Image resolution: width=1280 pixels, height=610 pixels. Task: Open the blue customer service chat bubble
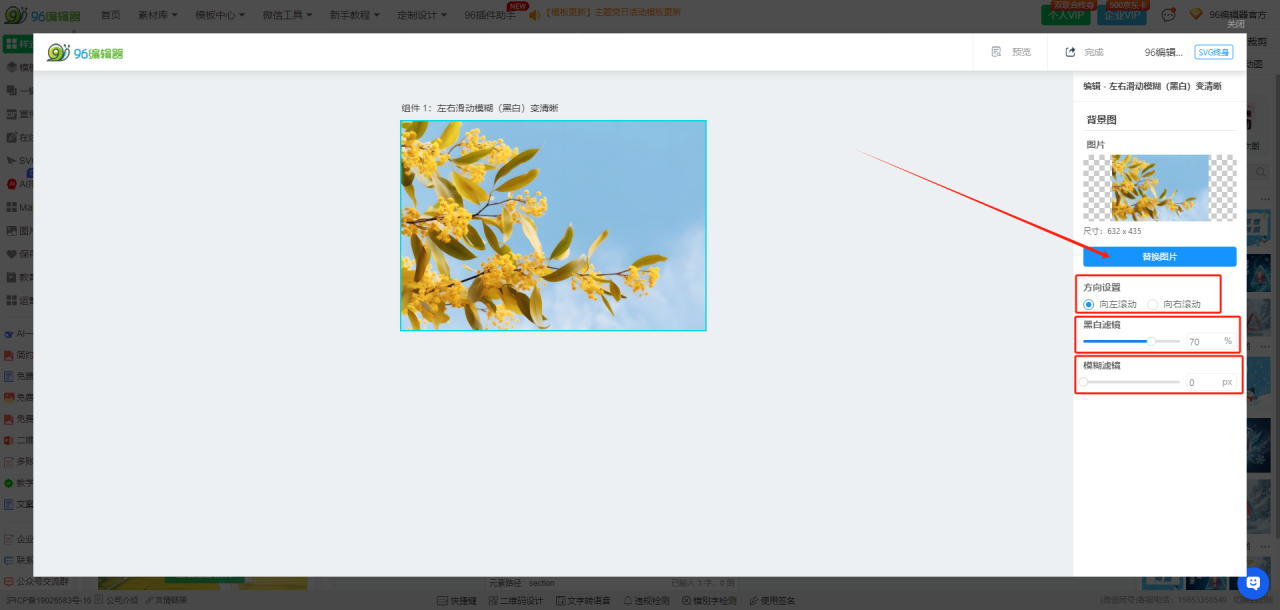click(1253, 582)
